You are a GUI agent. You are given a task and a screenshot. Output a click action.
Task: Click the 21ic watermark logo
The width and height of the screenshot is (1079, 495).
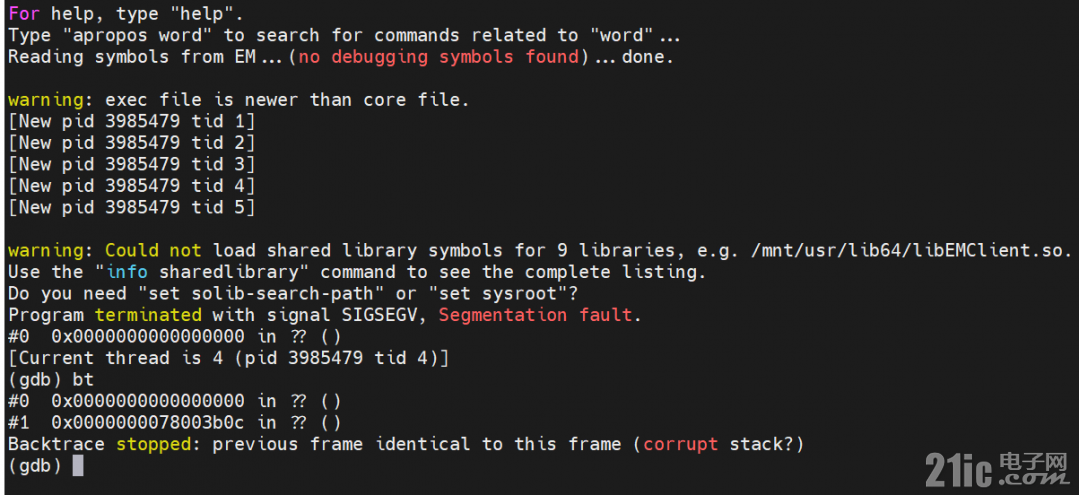pos(998,467)
